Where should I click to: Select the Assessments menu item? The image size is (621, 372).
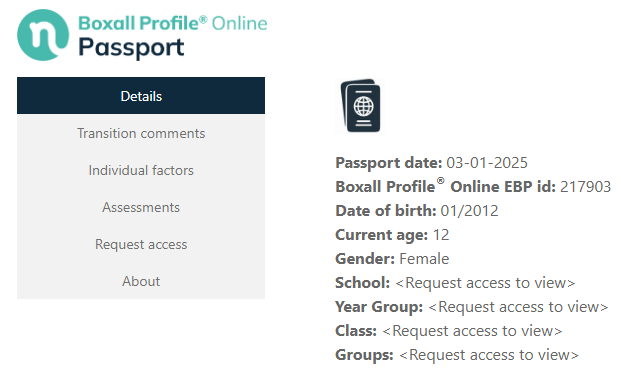coord(141,207)
